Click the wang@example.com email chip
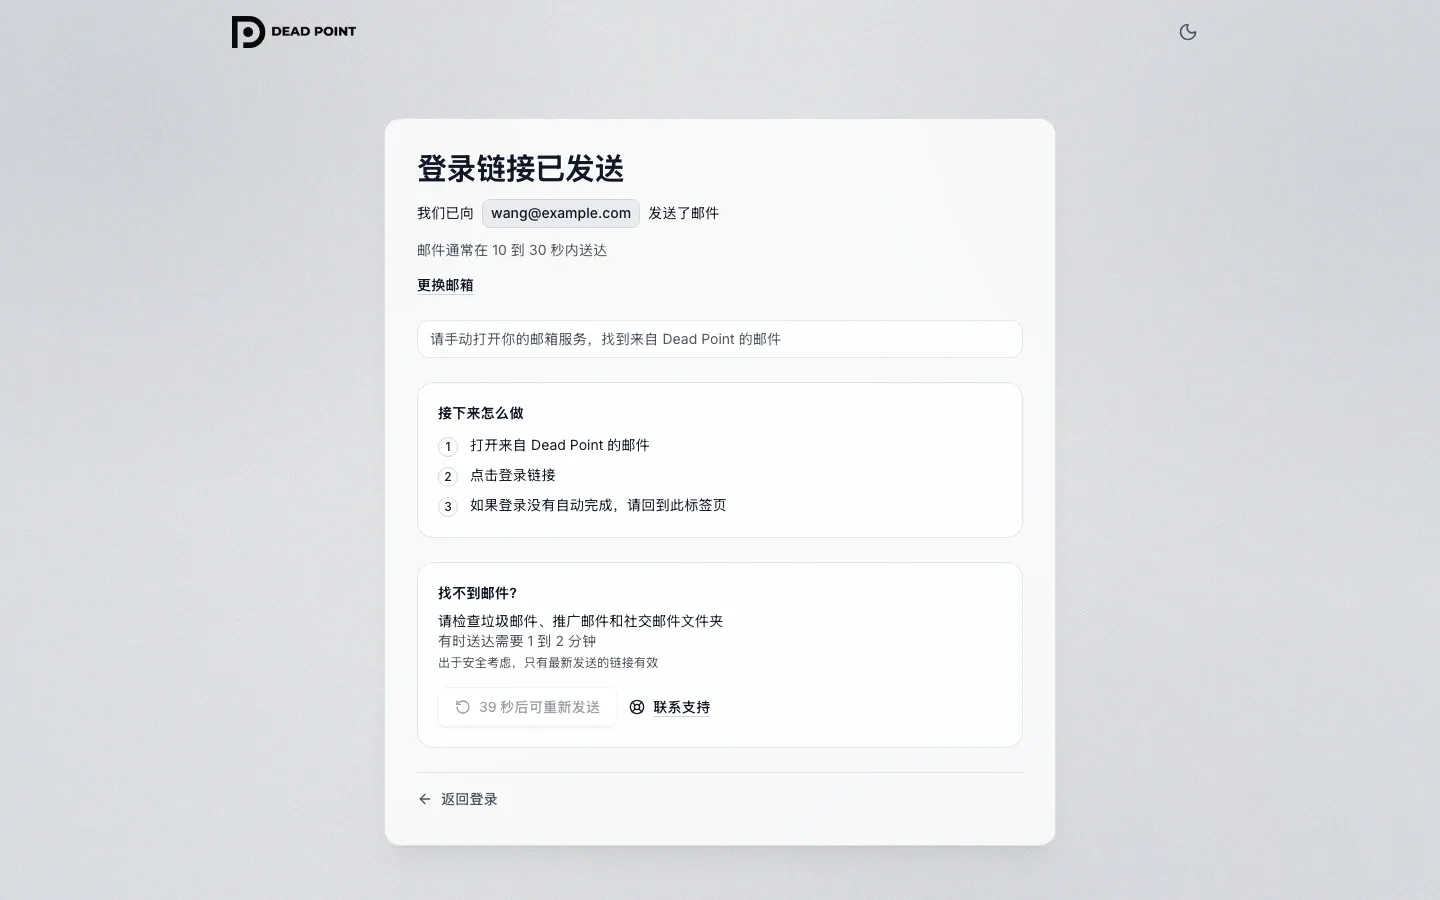Viewport: 1440px width, 900px height. (561, 213)
